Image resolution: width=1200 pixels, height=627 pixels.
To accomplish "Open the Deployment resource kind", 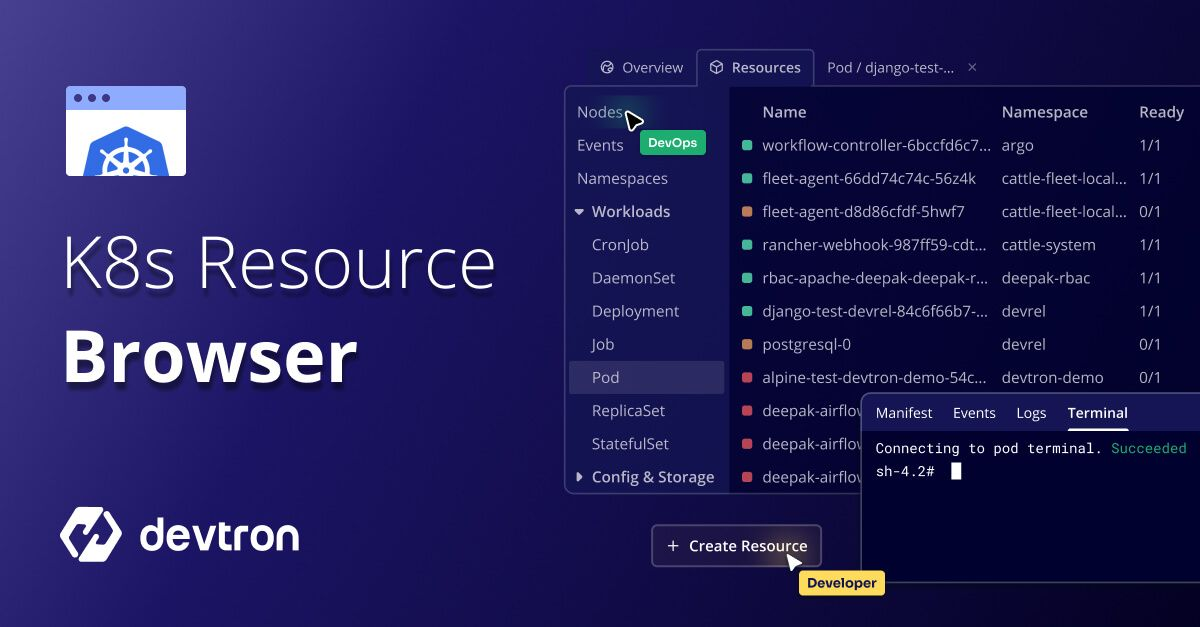I will point(635,311).
